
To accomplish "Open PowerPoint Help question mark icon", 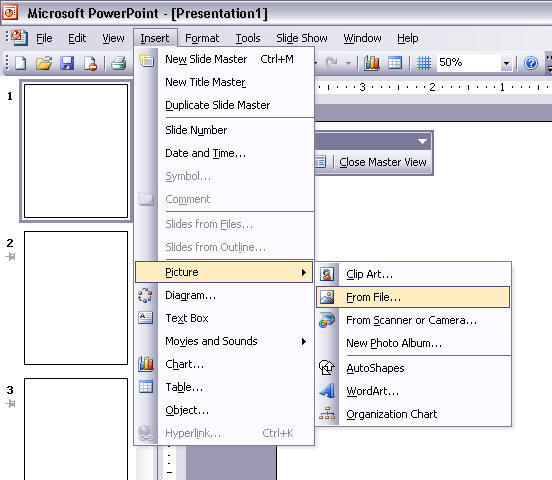I will (x=531, y=63).
